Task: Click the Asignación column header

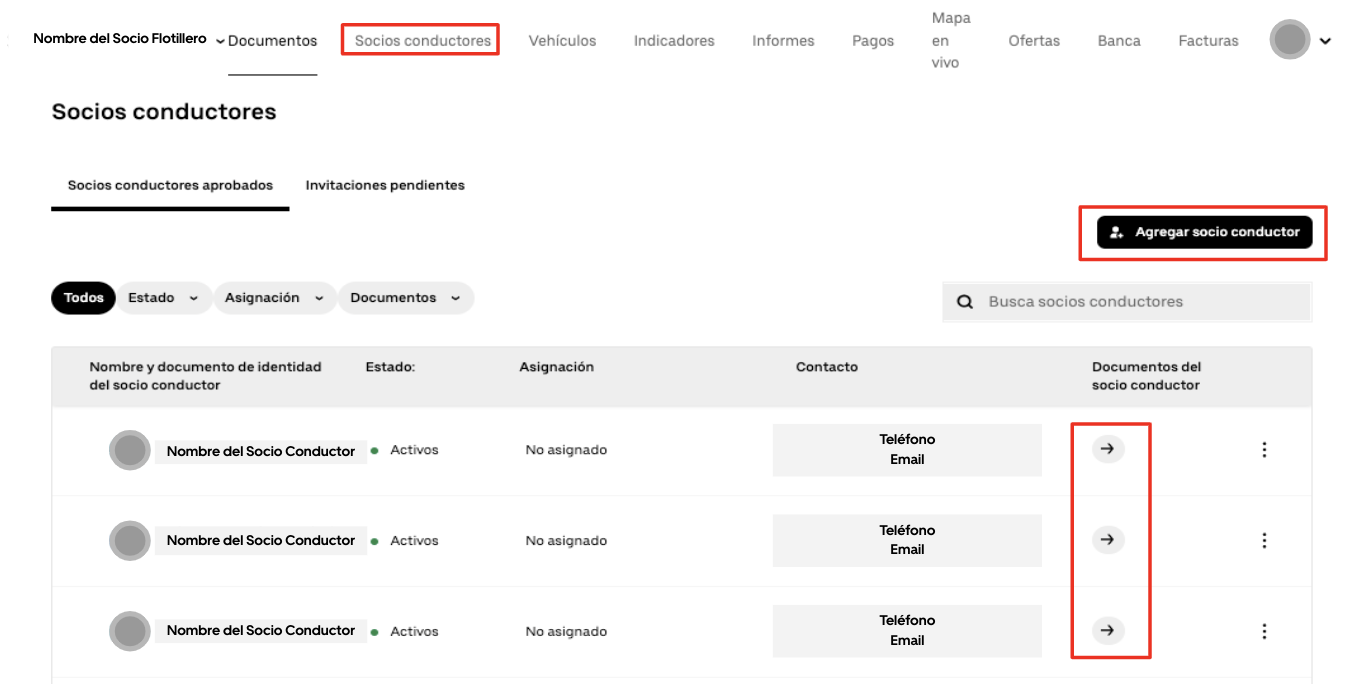Action: [556, 367]
